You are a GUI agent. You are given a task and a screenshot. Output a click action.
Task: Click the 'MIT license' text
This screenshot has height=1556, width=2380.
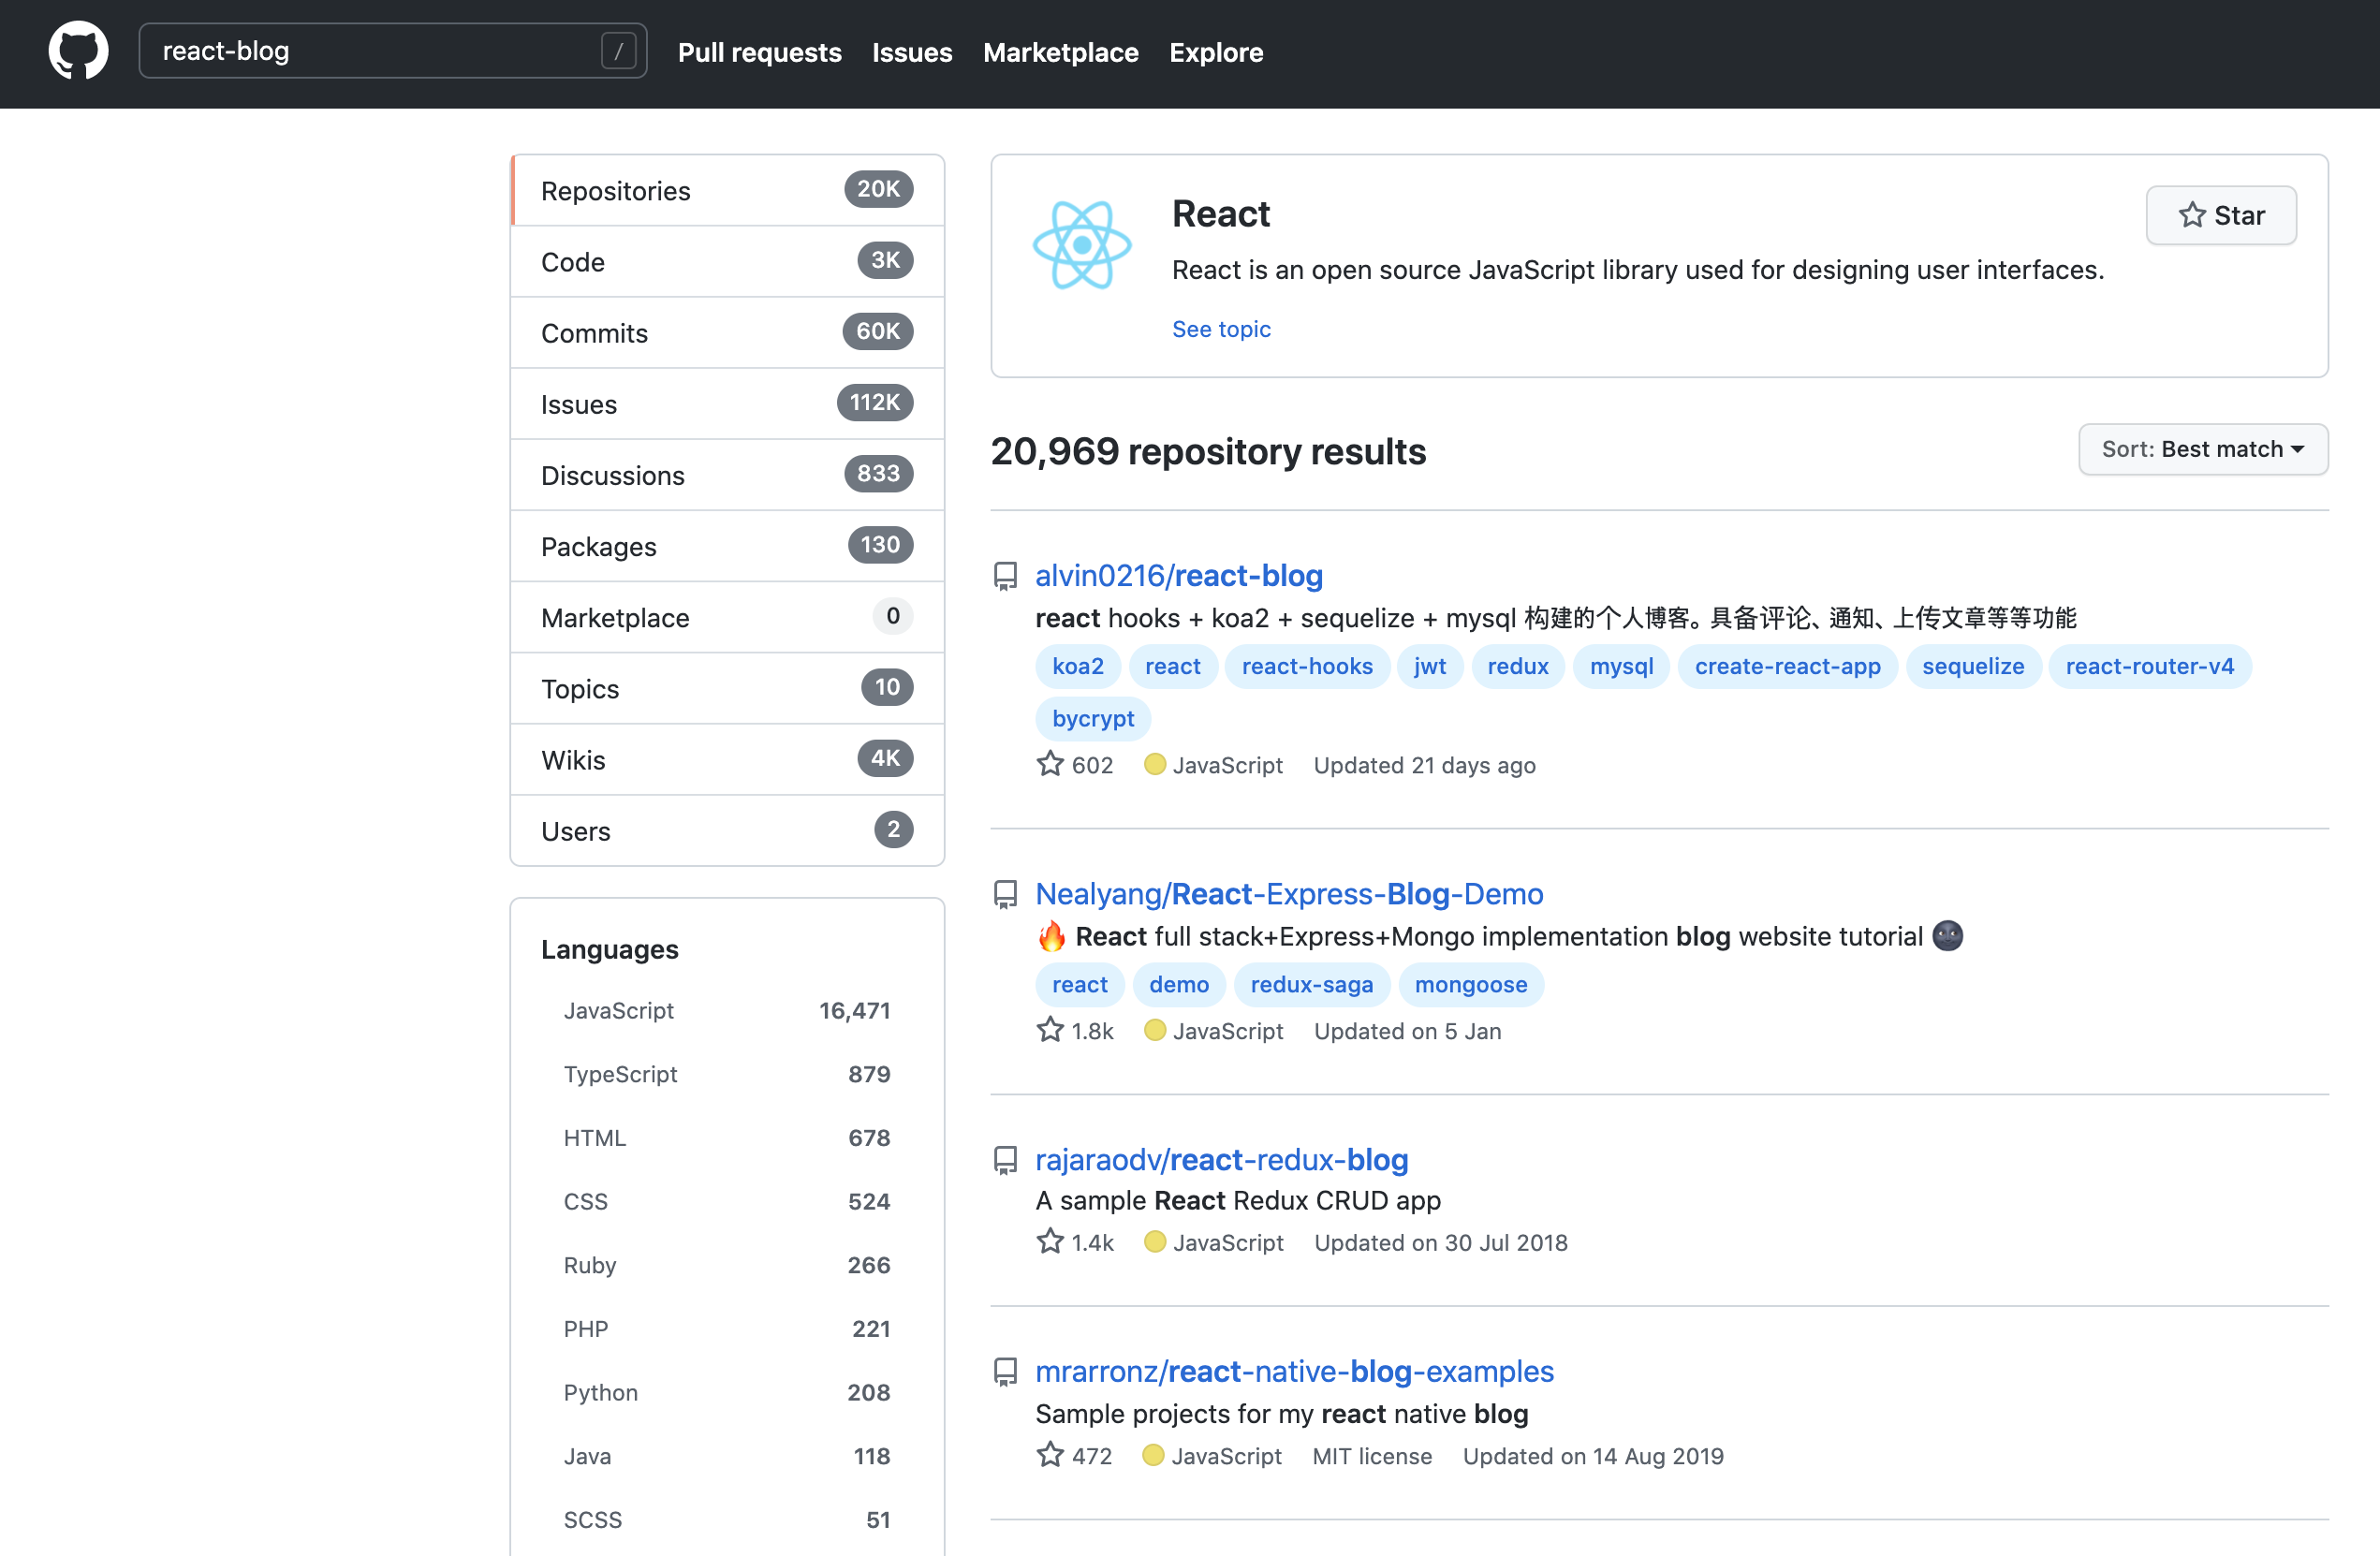(x=1372, y=1456)
